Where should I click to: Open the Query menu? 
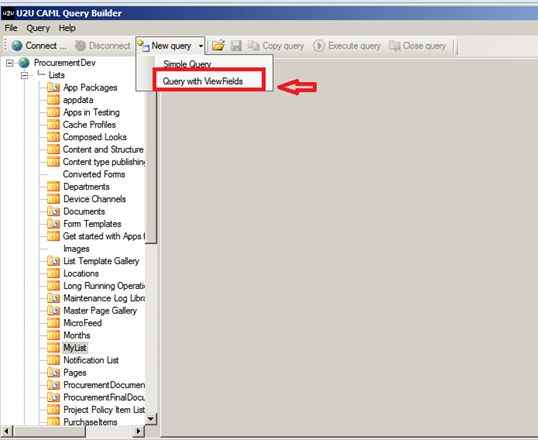(x=38, y=28)
